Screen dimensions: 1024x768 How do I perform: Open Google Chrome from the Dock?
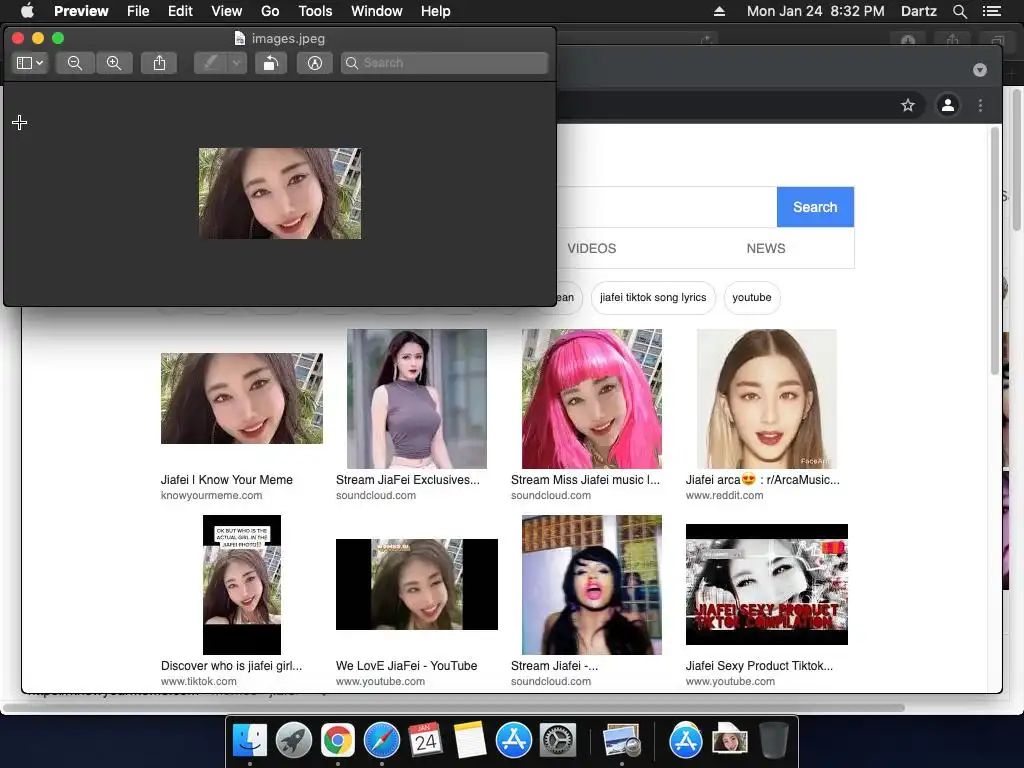pyautogui.click(x=338, y=741)
